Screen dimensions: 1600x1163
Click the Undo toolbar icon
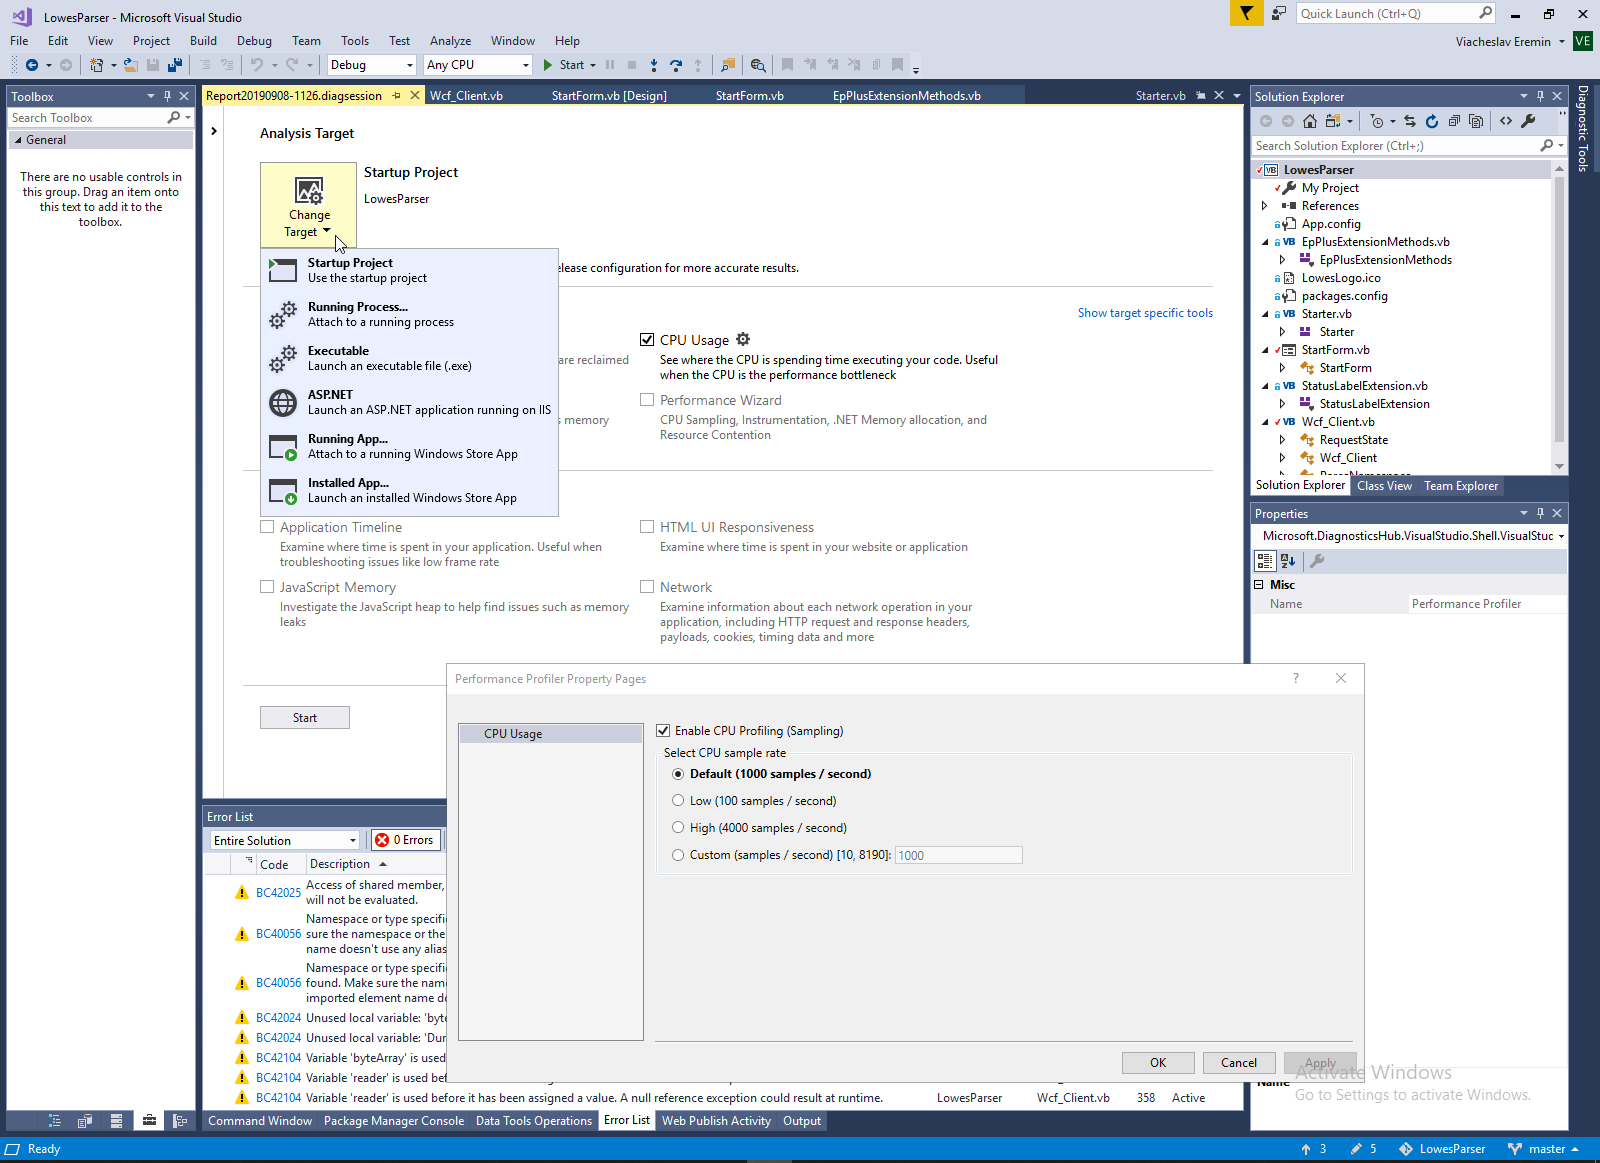257,65
